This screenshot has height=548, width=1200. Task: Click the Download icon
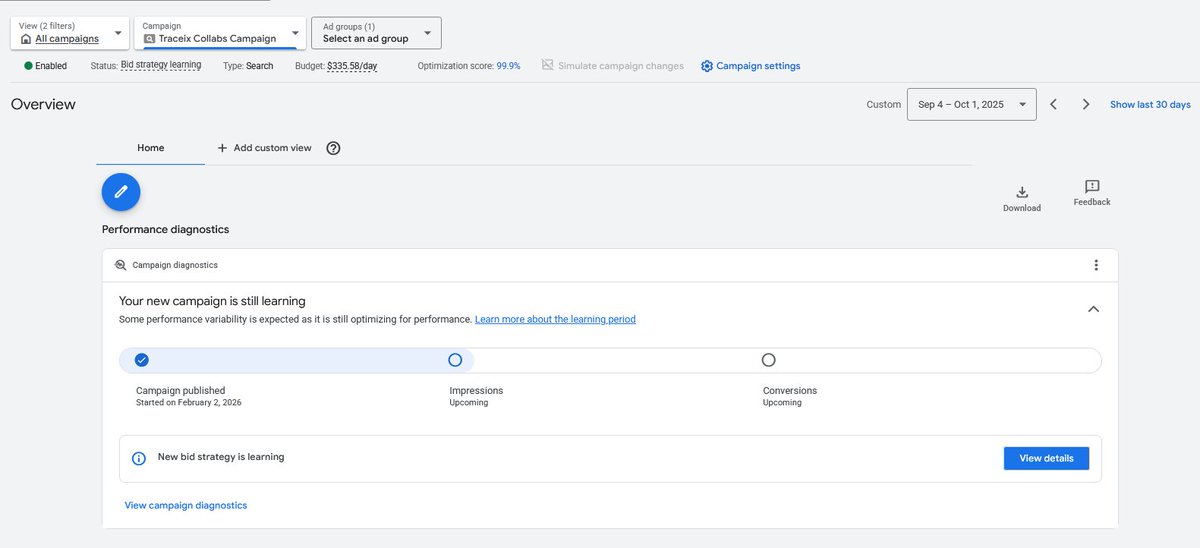[1022, 192]
